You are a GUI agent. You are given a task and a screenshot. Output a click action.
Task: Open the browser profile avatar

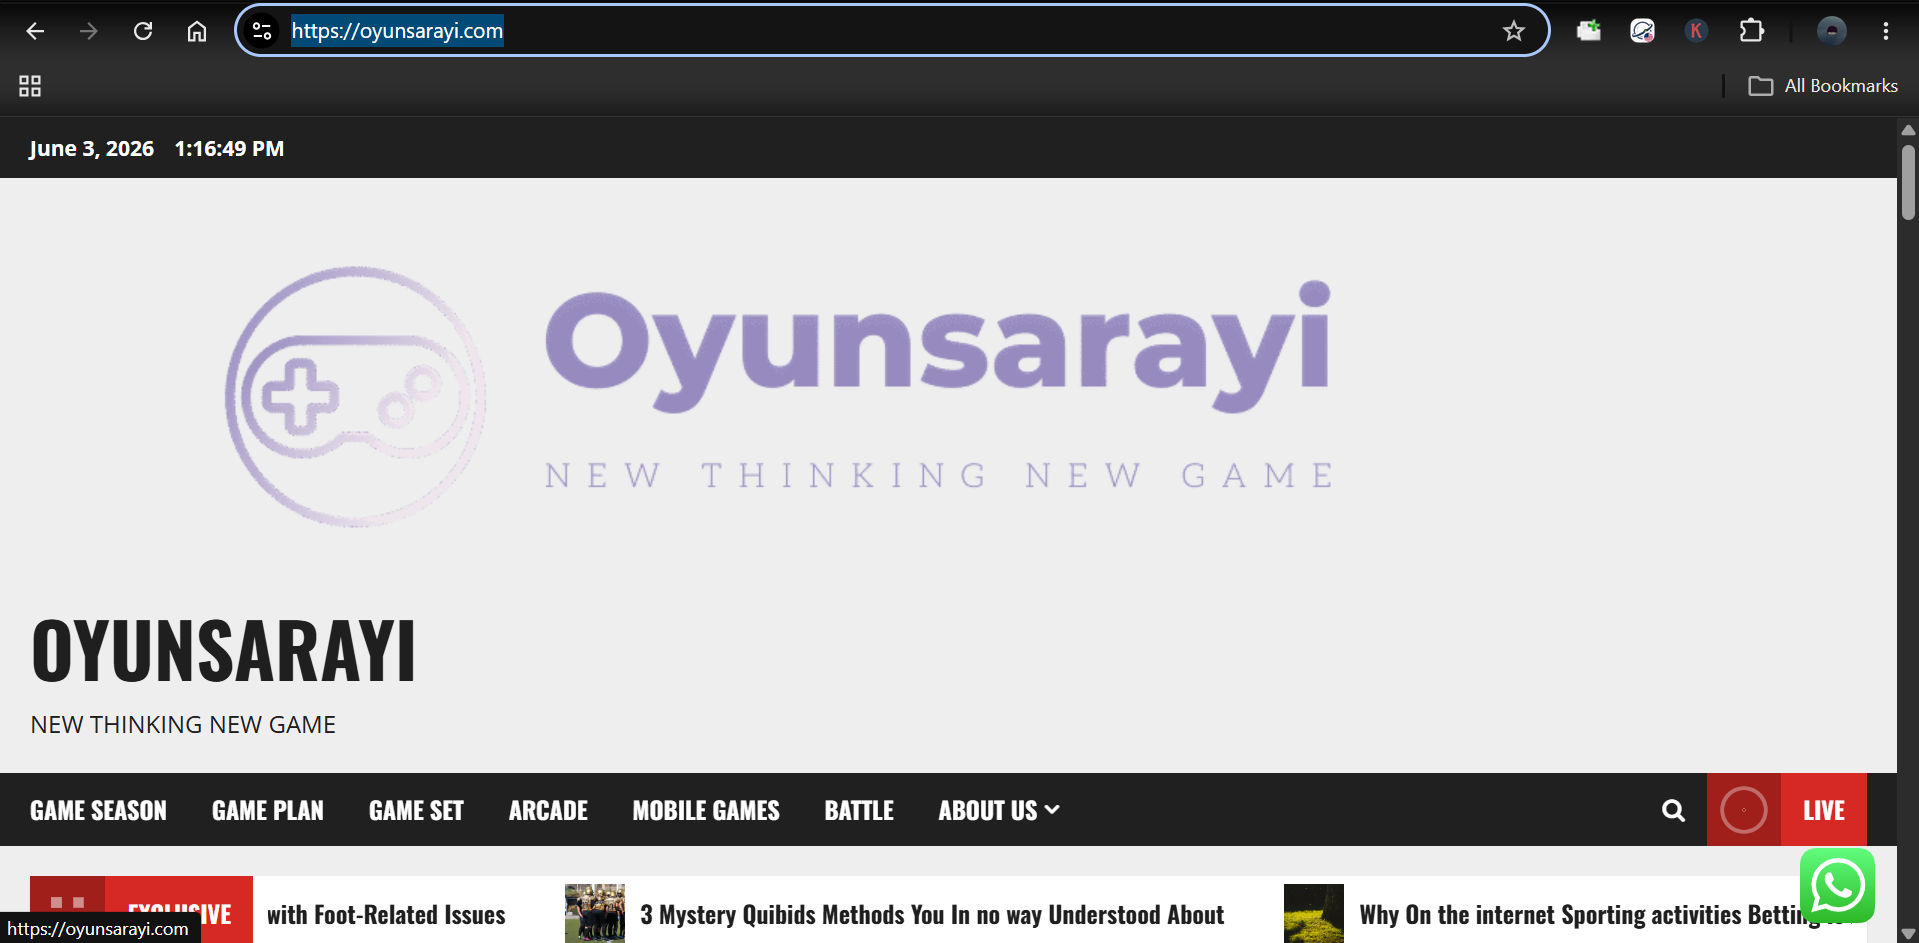[1831, 31]
